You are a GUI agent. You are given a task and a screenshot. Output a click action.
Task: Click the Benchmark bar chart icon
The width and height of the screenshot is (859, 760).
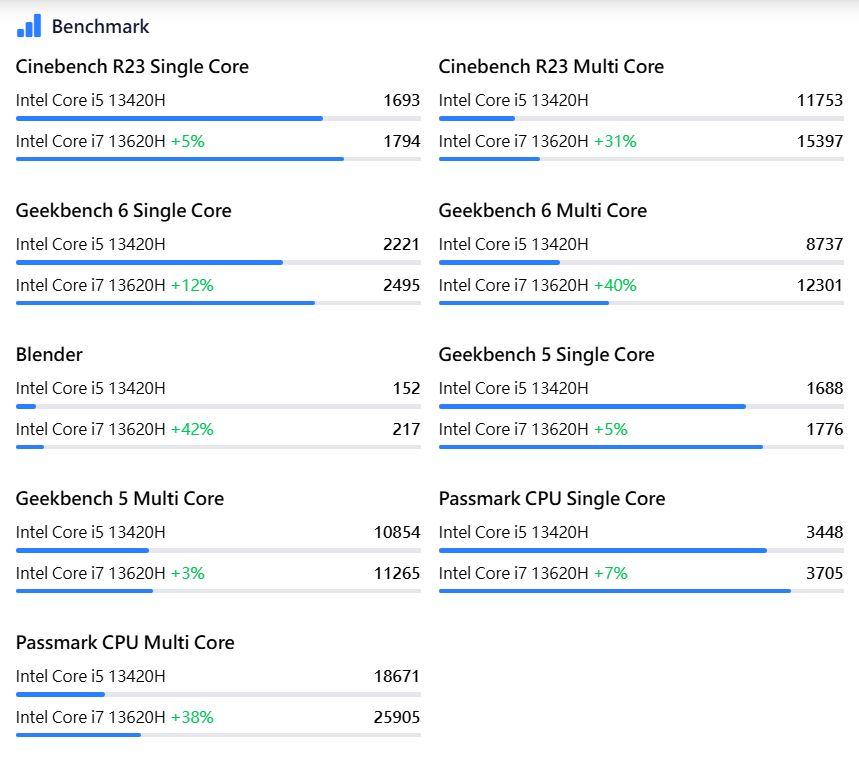point(29,26)
